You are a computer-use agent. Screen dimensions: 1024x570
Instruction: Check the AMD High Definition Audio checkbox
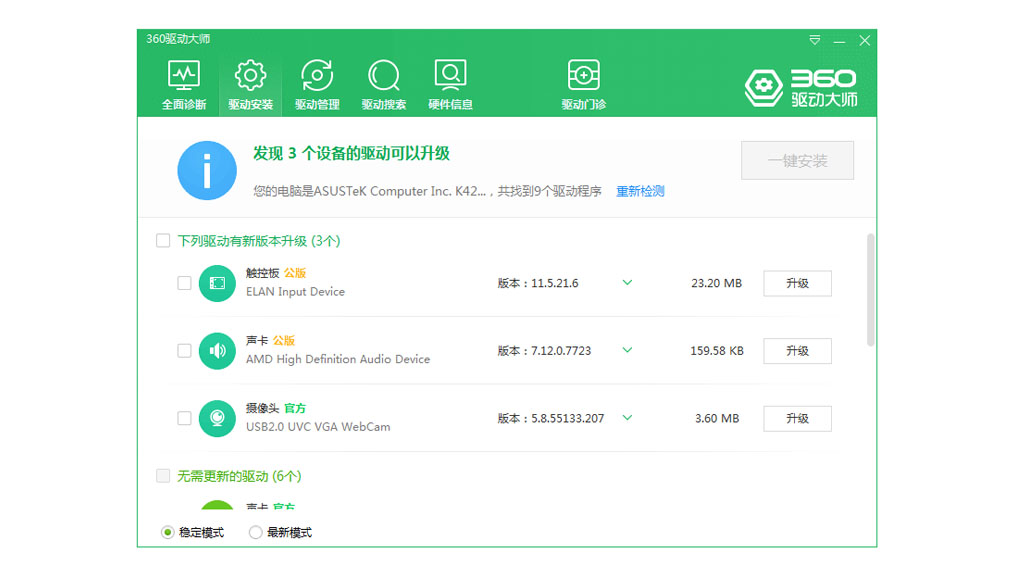[184, 351]
